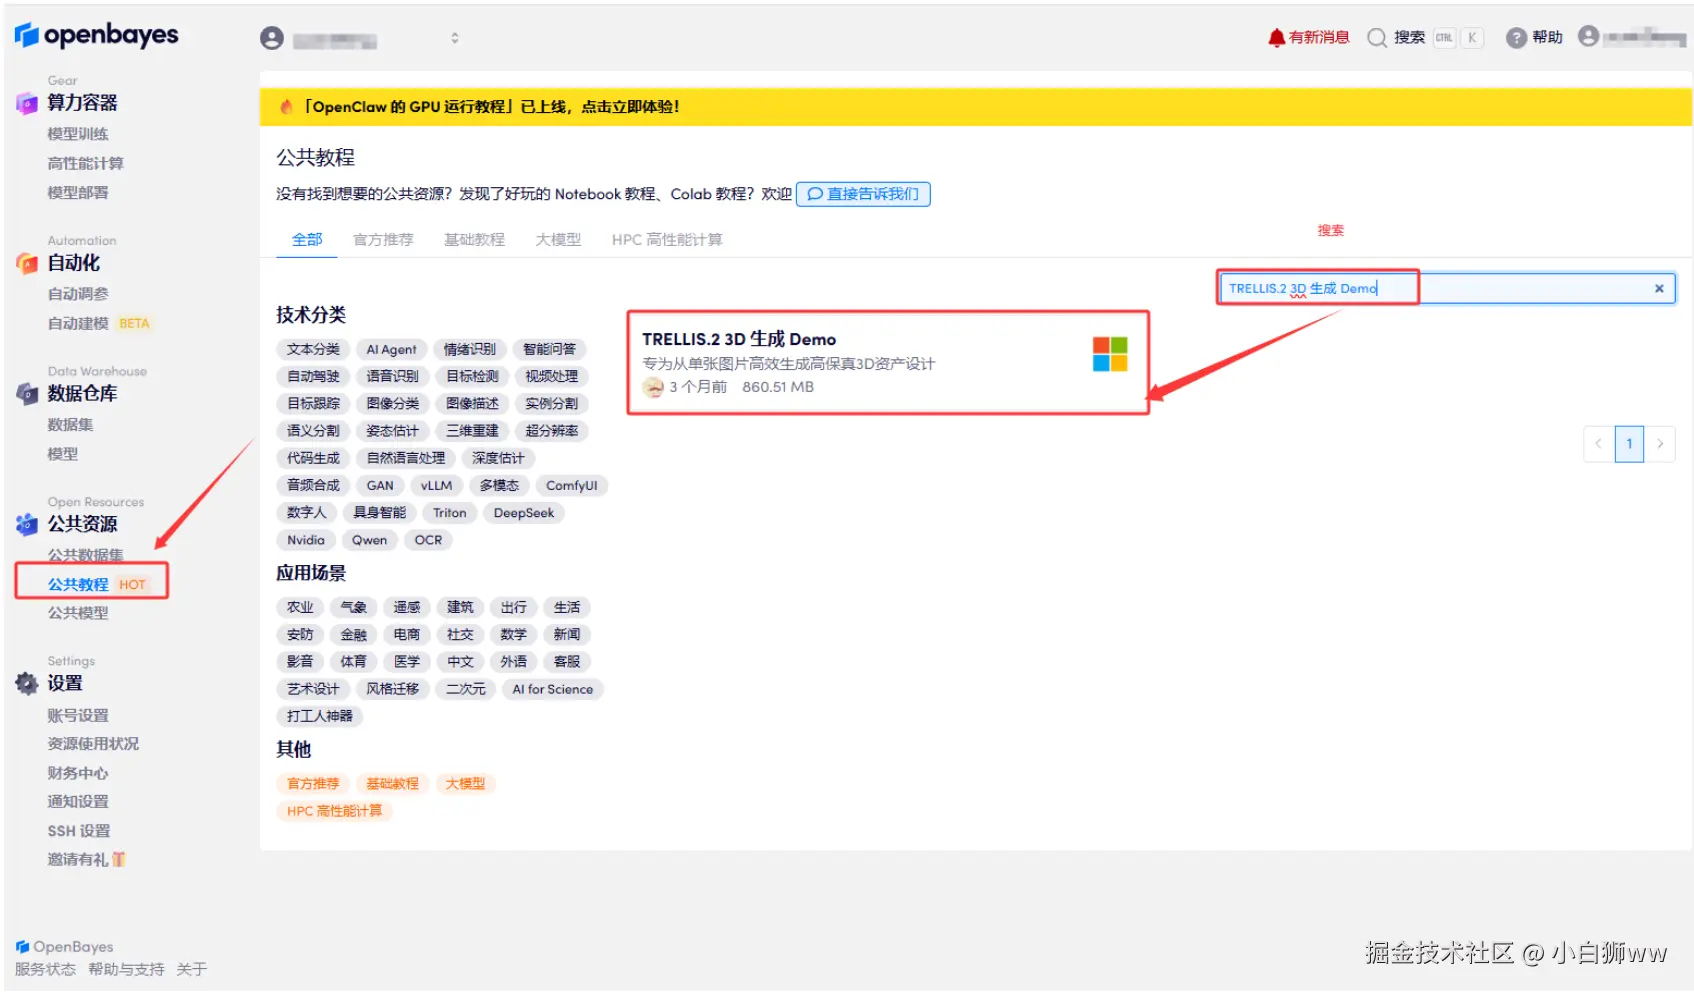
Task: Open 公共模型 in sidebar
Action: coord(78,614)
